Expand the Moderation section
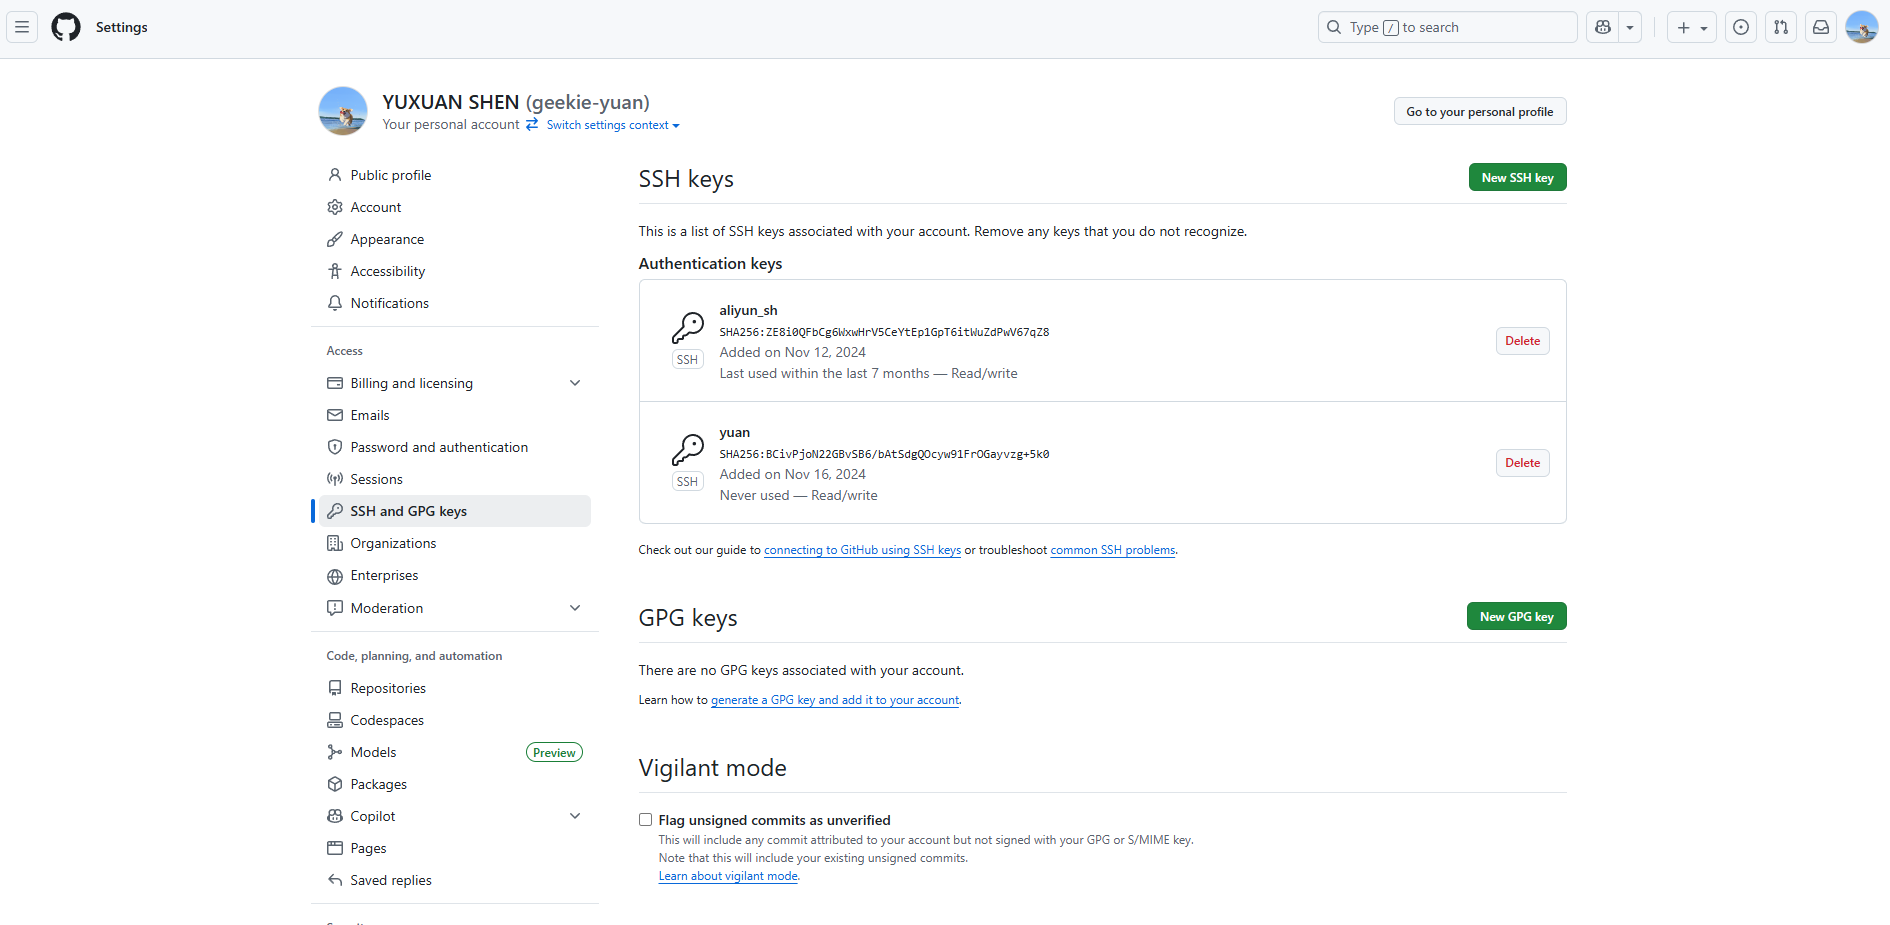This screenshot has height=925, width=1890. point(575,608)
